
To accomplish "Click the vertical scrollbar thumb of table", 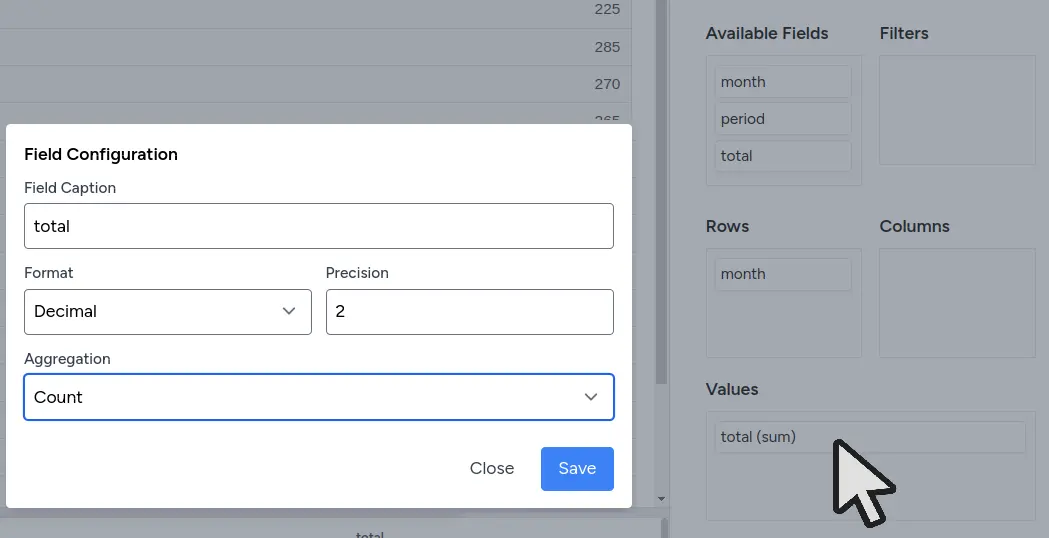I will (x=661, y=192).
